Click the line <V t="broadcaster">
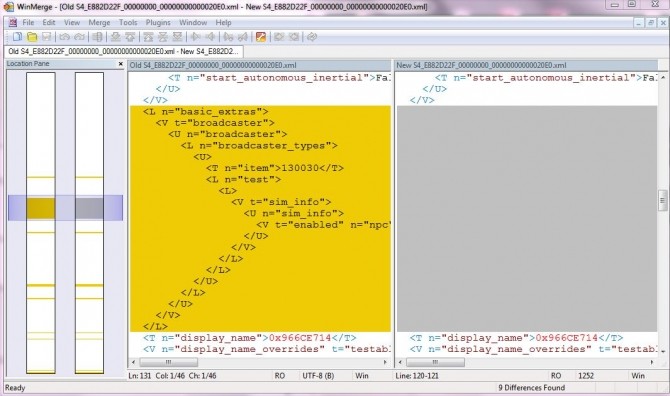Screen dimensions: 670x396 click(215, 123)
